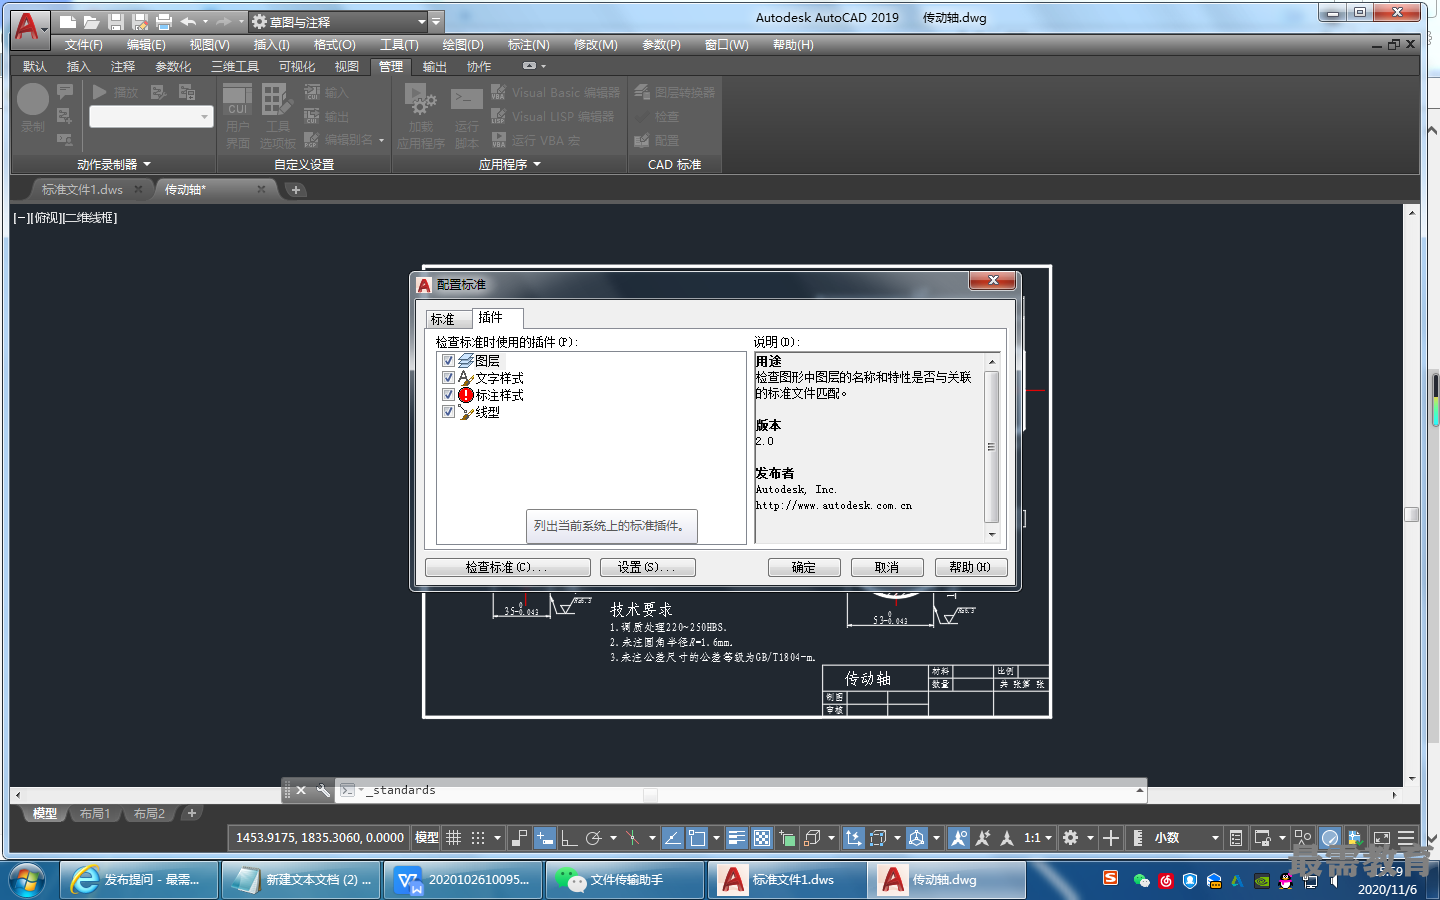1440x900 pixels.
Task: Click the 工具选项板 icon
Action: click(x=276, y=100)
